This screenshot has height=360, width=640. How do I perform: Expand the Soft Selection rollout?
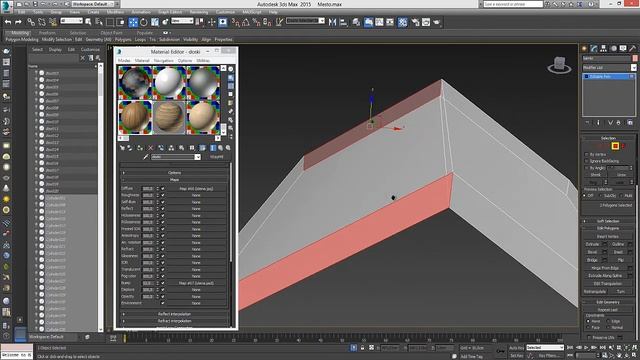(x=608, y=221)
